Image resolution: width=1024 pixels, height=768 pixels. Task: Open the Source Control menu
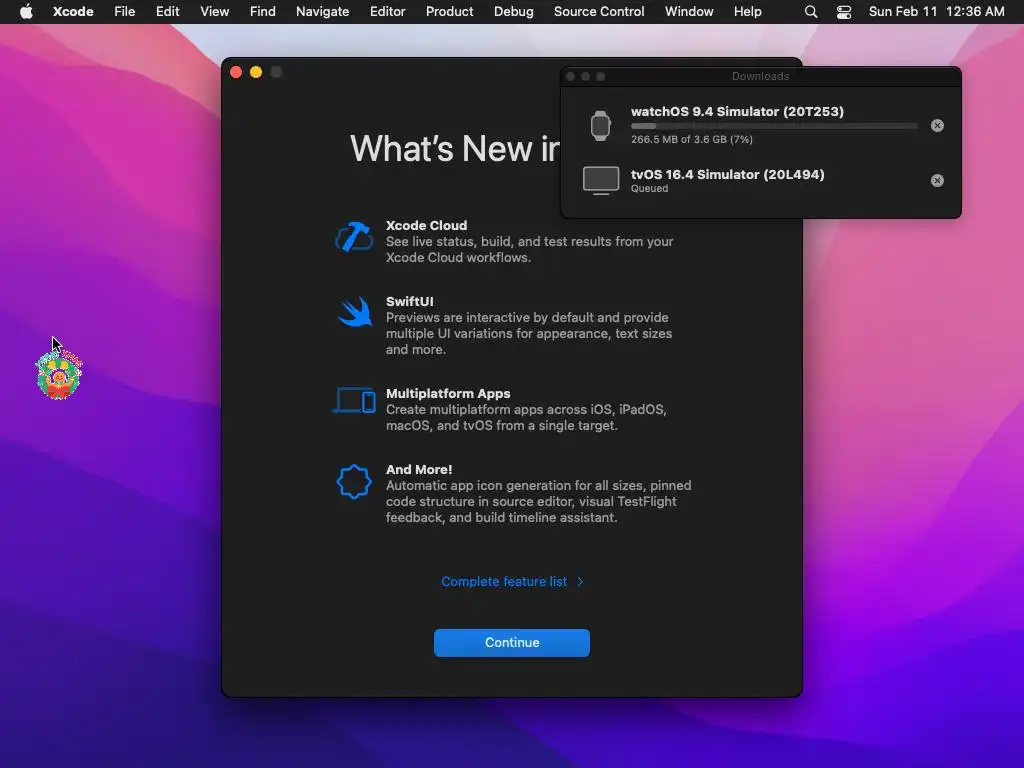599,12
